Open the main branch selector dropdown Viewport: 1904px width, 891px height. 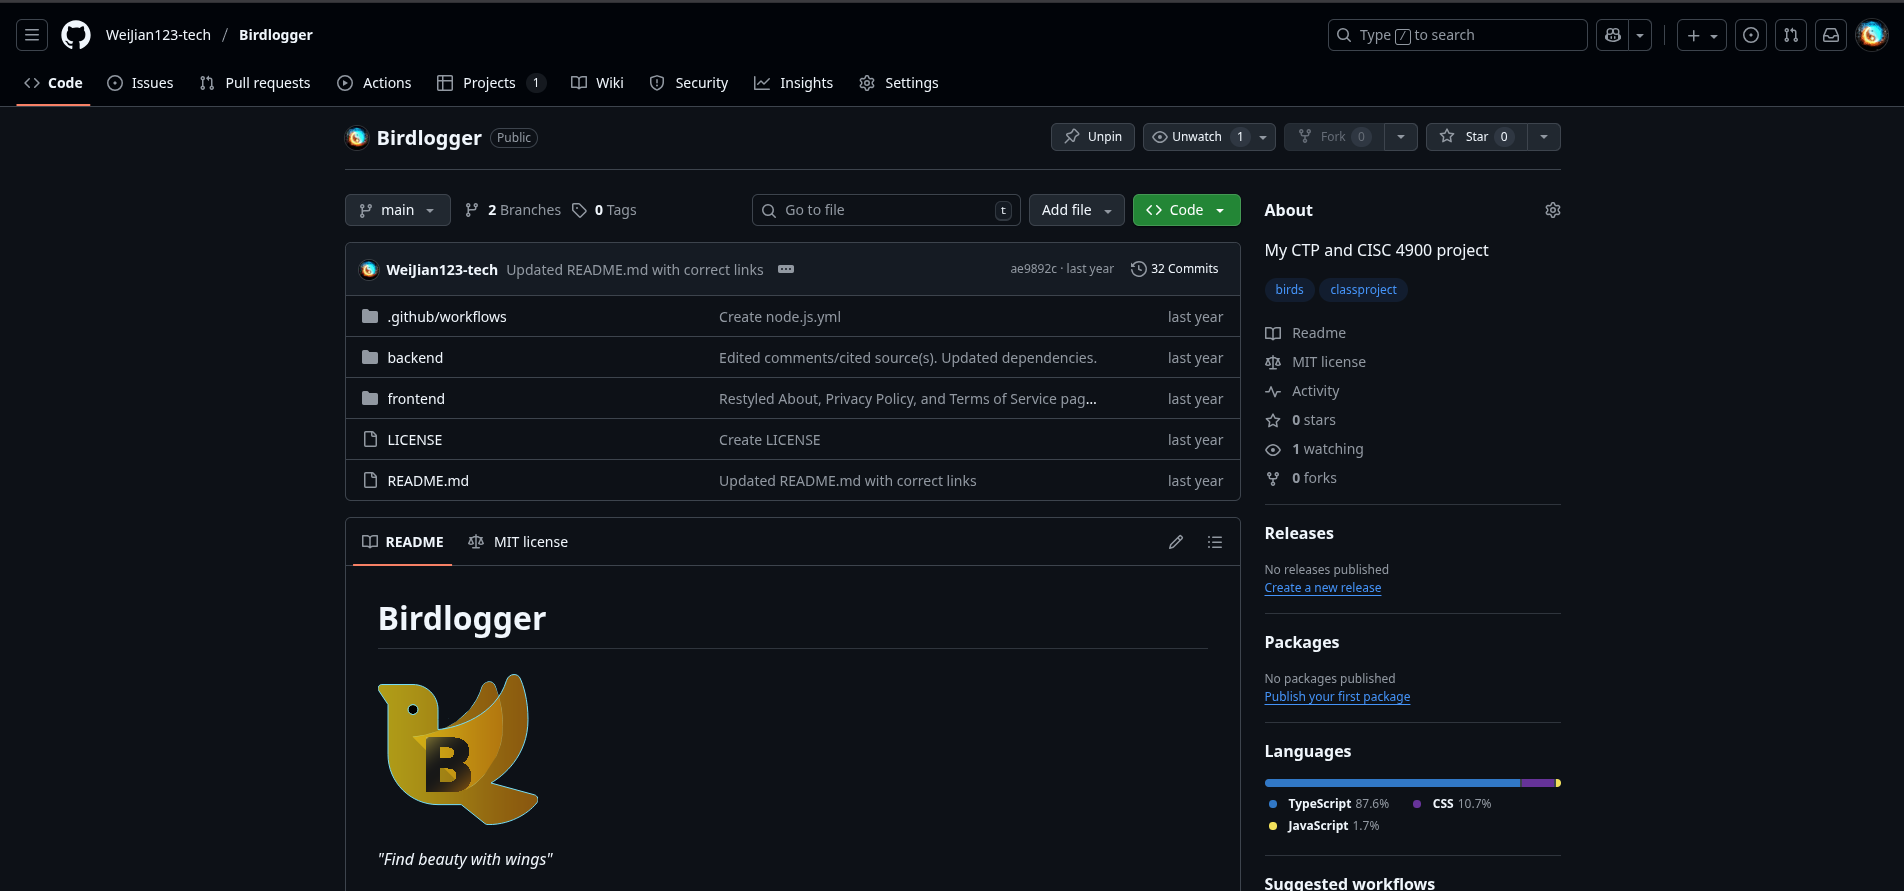(398, 210)
